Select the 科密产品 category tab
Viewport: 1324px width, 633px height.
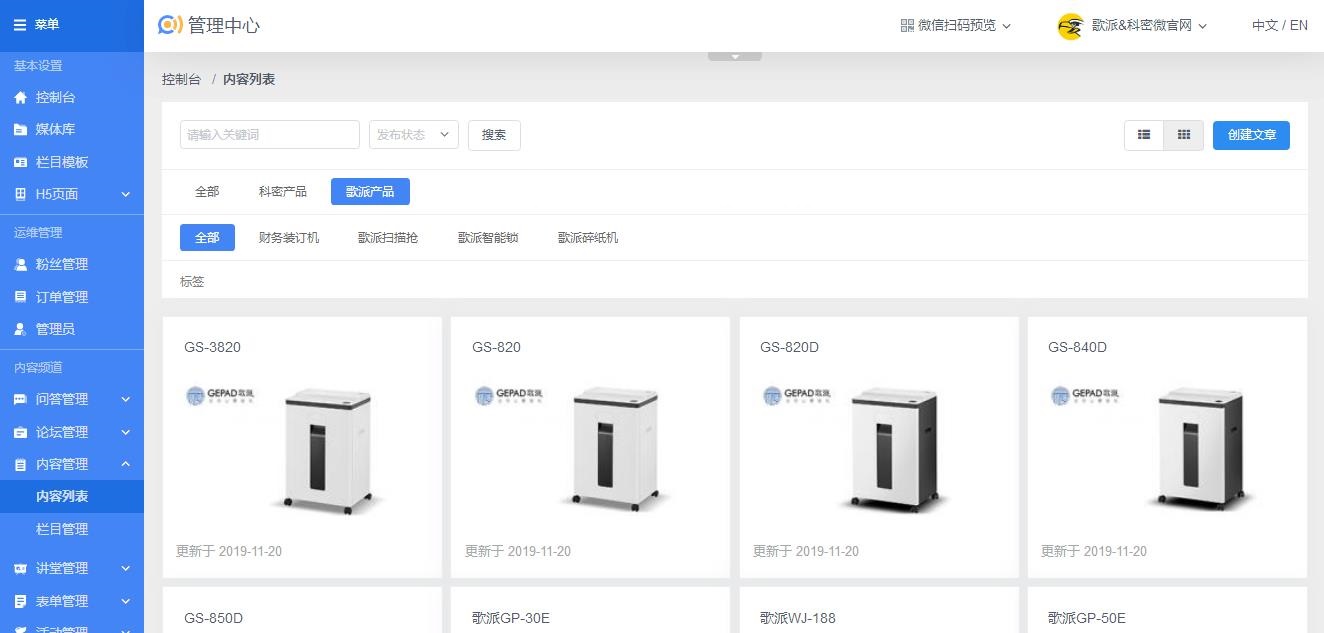[283, 191]
